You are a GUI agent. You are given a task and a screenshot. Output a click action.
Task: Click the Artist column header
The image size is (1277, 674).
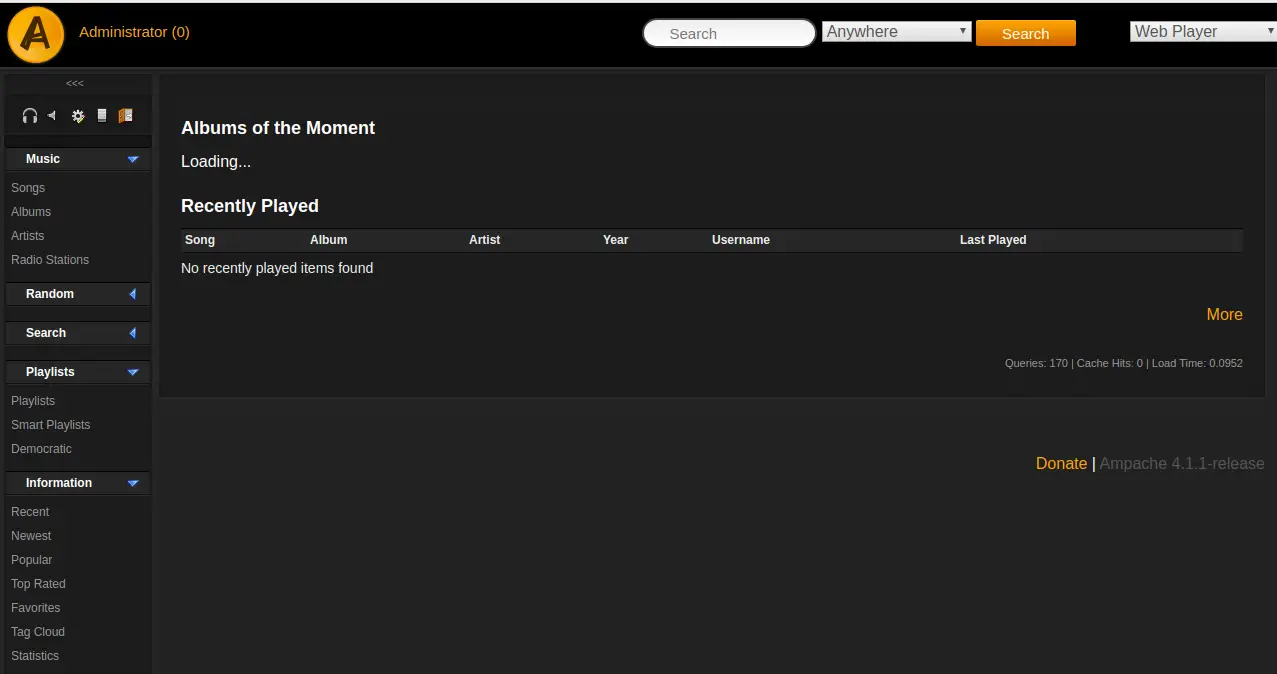click(x=485, y=240)
